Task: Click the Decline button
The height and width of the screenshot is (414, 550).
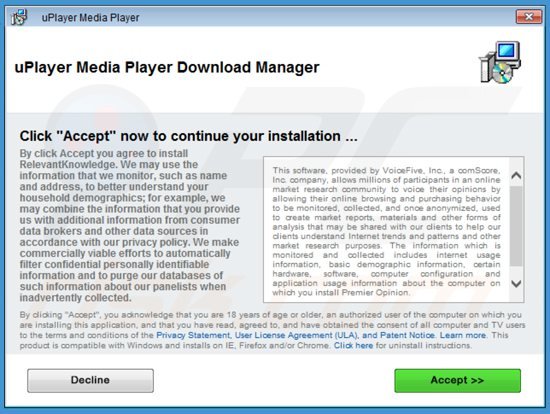Action: pos(90,380)
